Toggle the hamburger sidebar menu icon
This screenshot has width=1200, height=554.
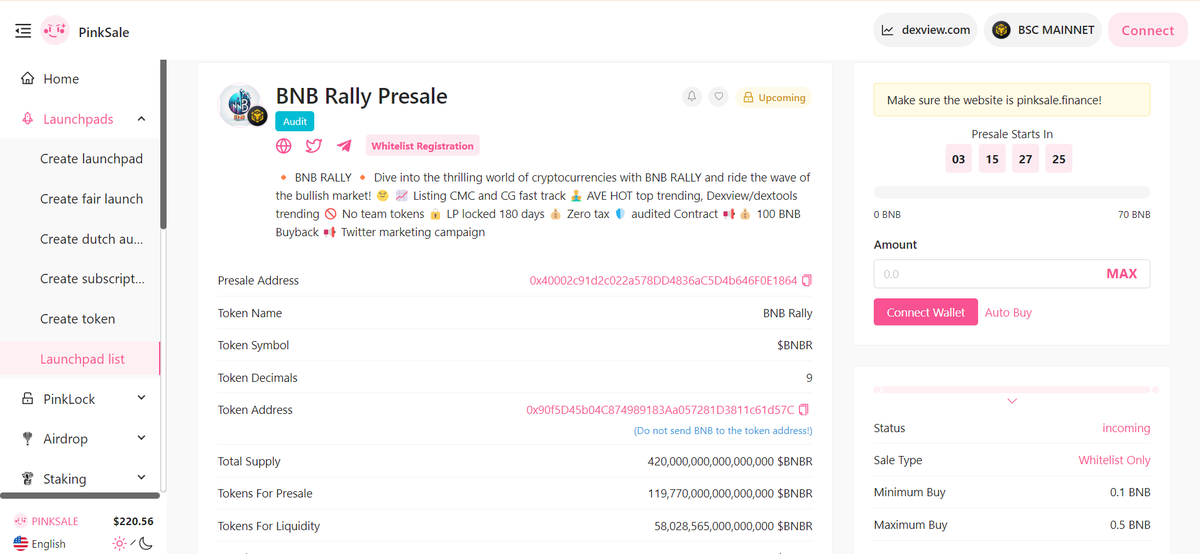tap(23, 31)
